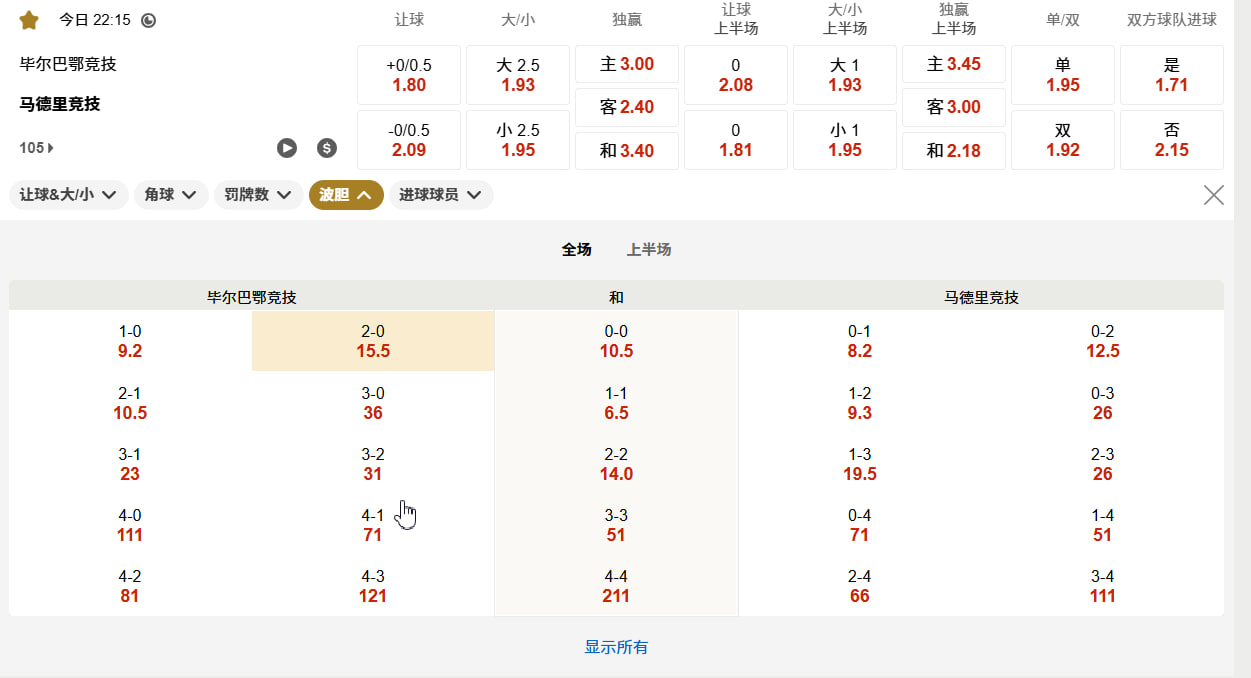Select 单 odds 1.95

(1063, 75)
